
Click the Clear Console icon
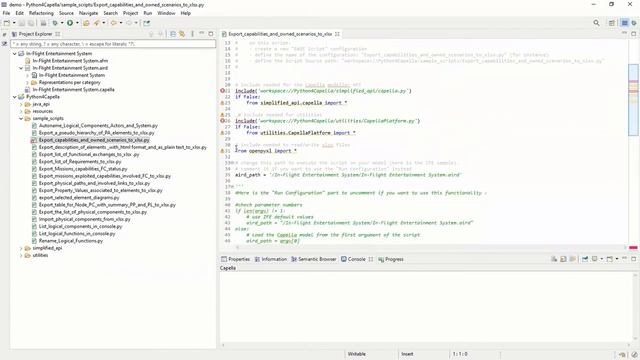pos(554,259)
